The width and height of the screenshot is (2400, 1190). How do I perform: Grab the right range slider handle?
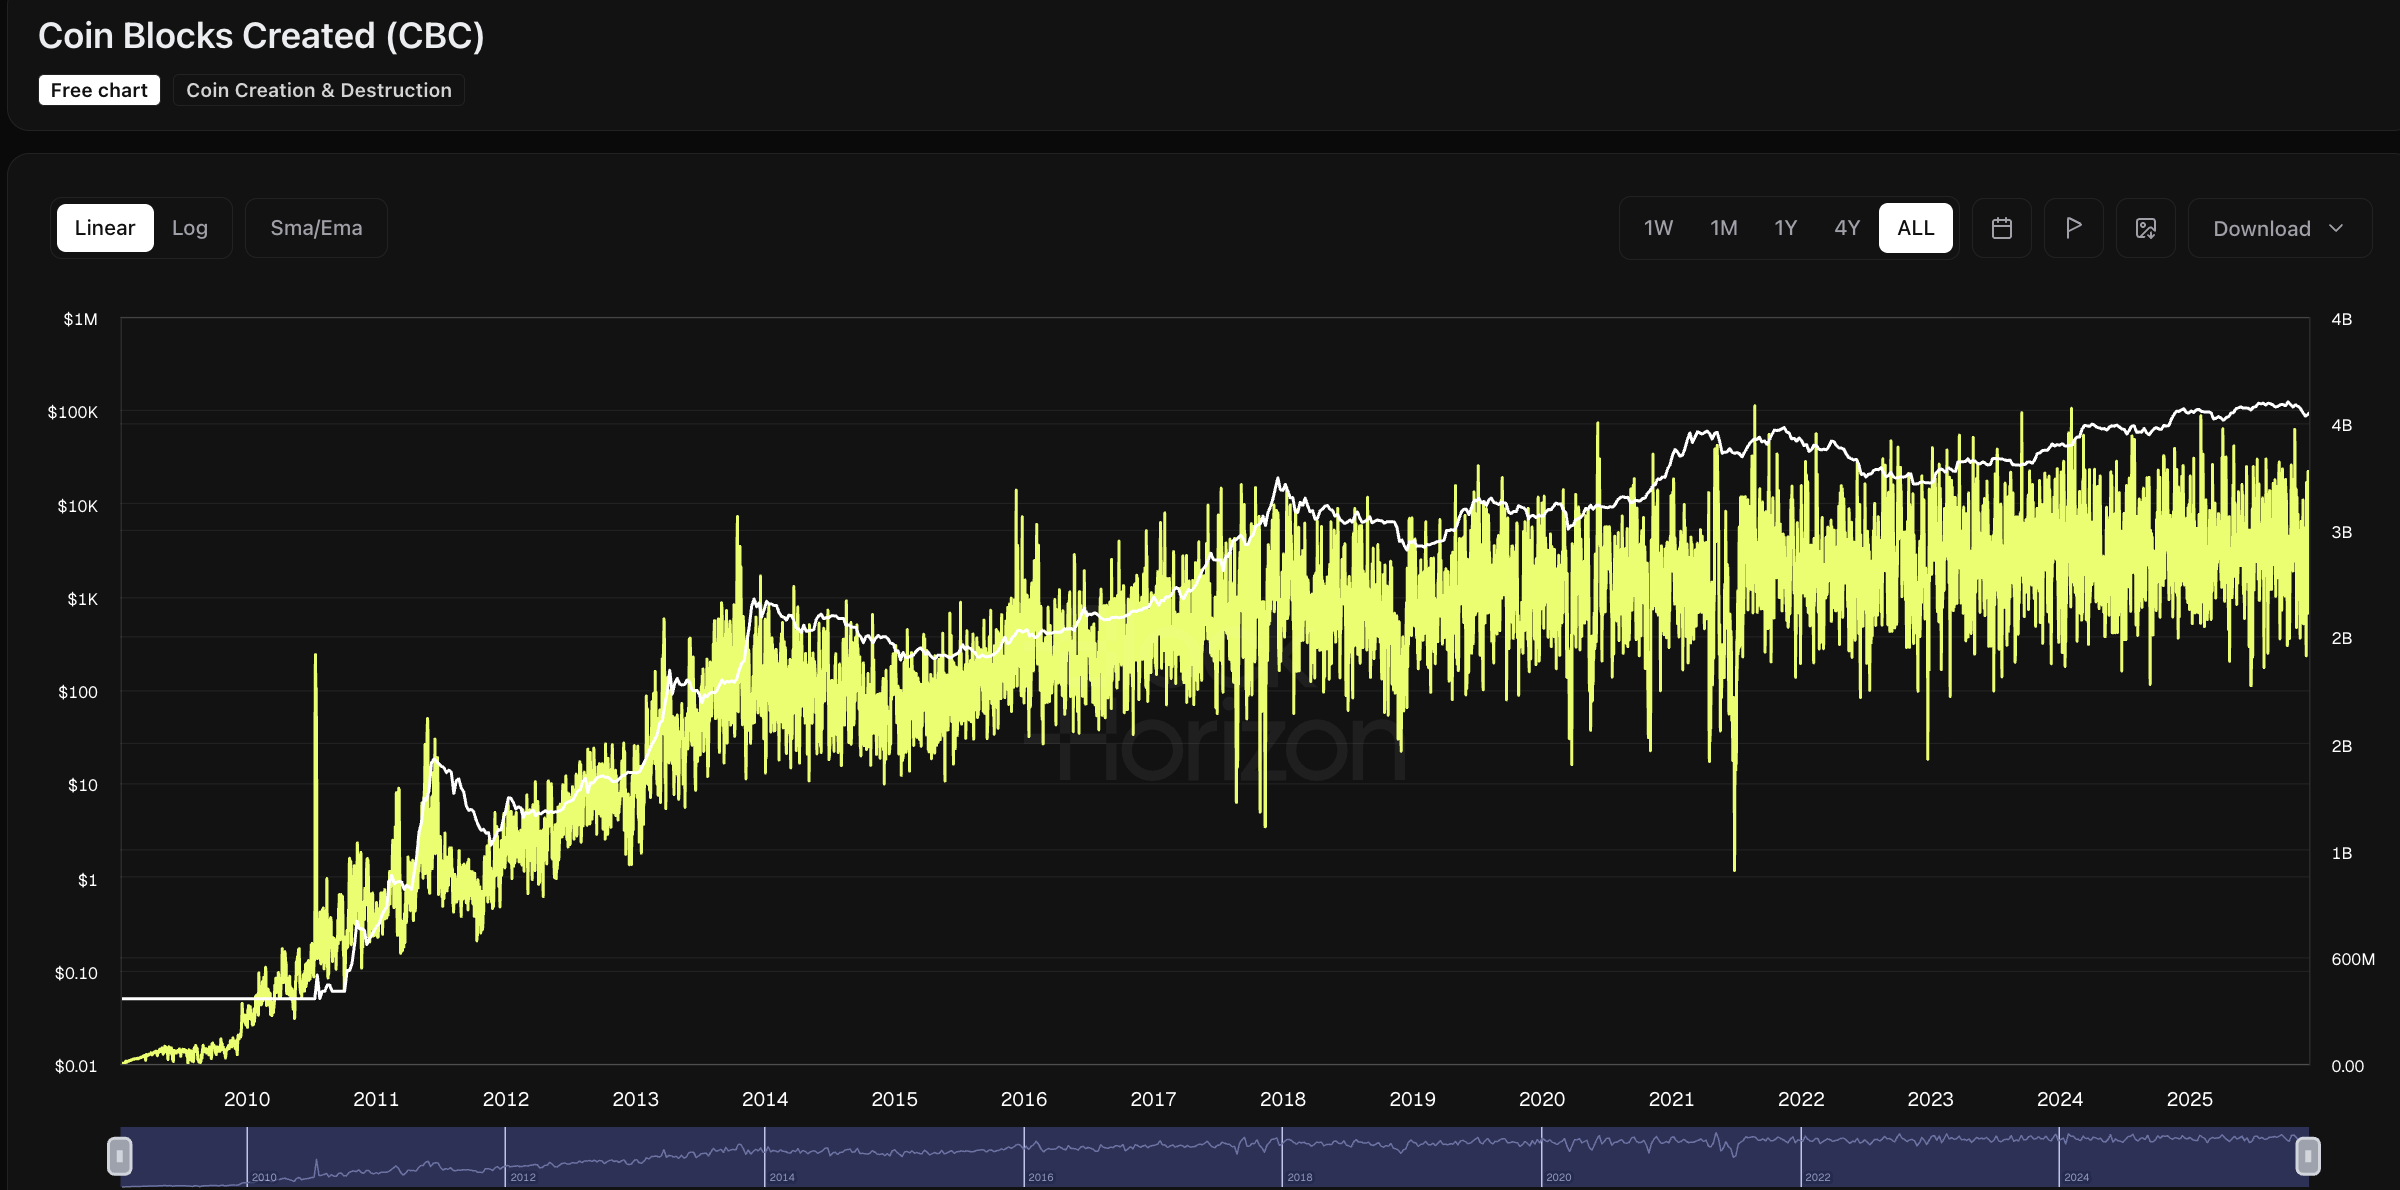(x=2307, y=1156)
